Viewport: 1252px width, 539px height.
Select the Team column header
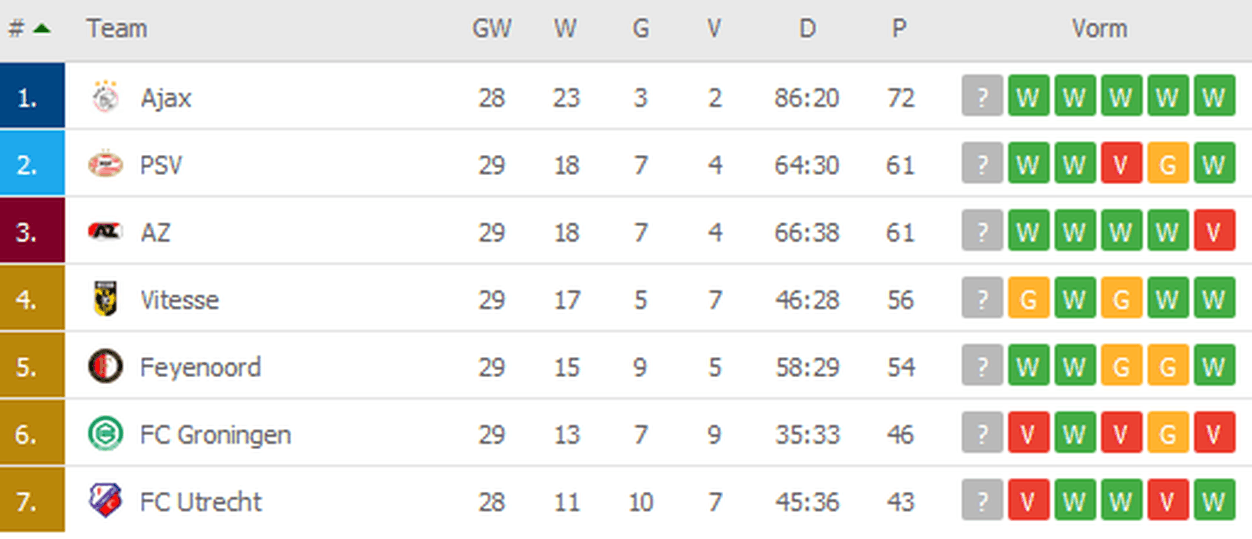point(117,28)
